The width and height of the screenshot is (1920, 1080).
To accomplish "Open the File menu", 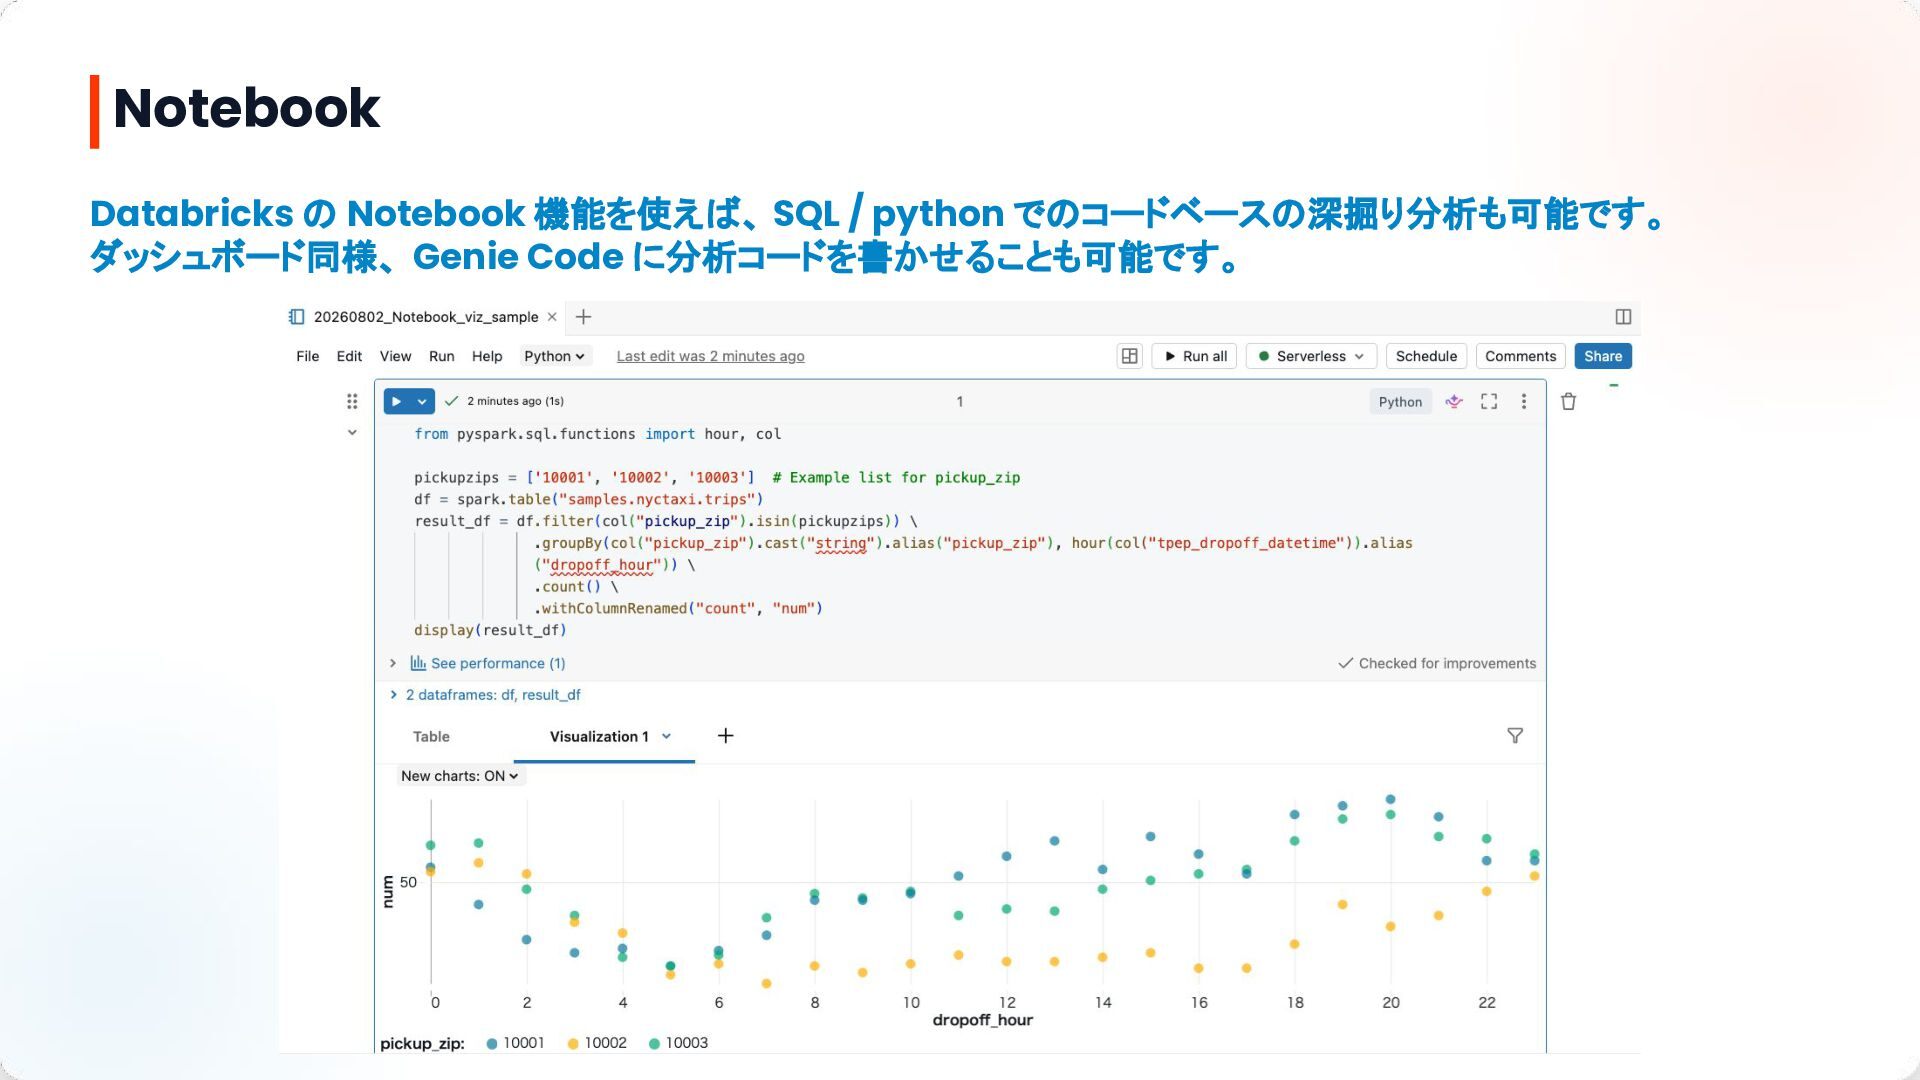I will 308,356.
